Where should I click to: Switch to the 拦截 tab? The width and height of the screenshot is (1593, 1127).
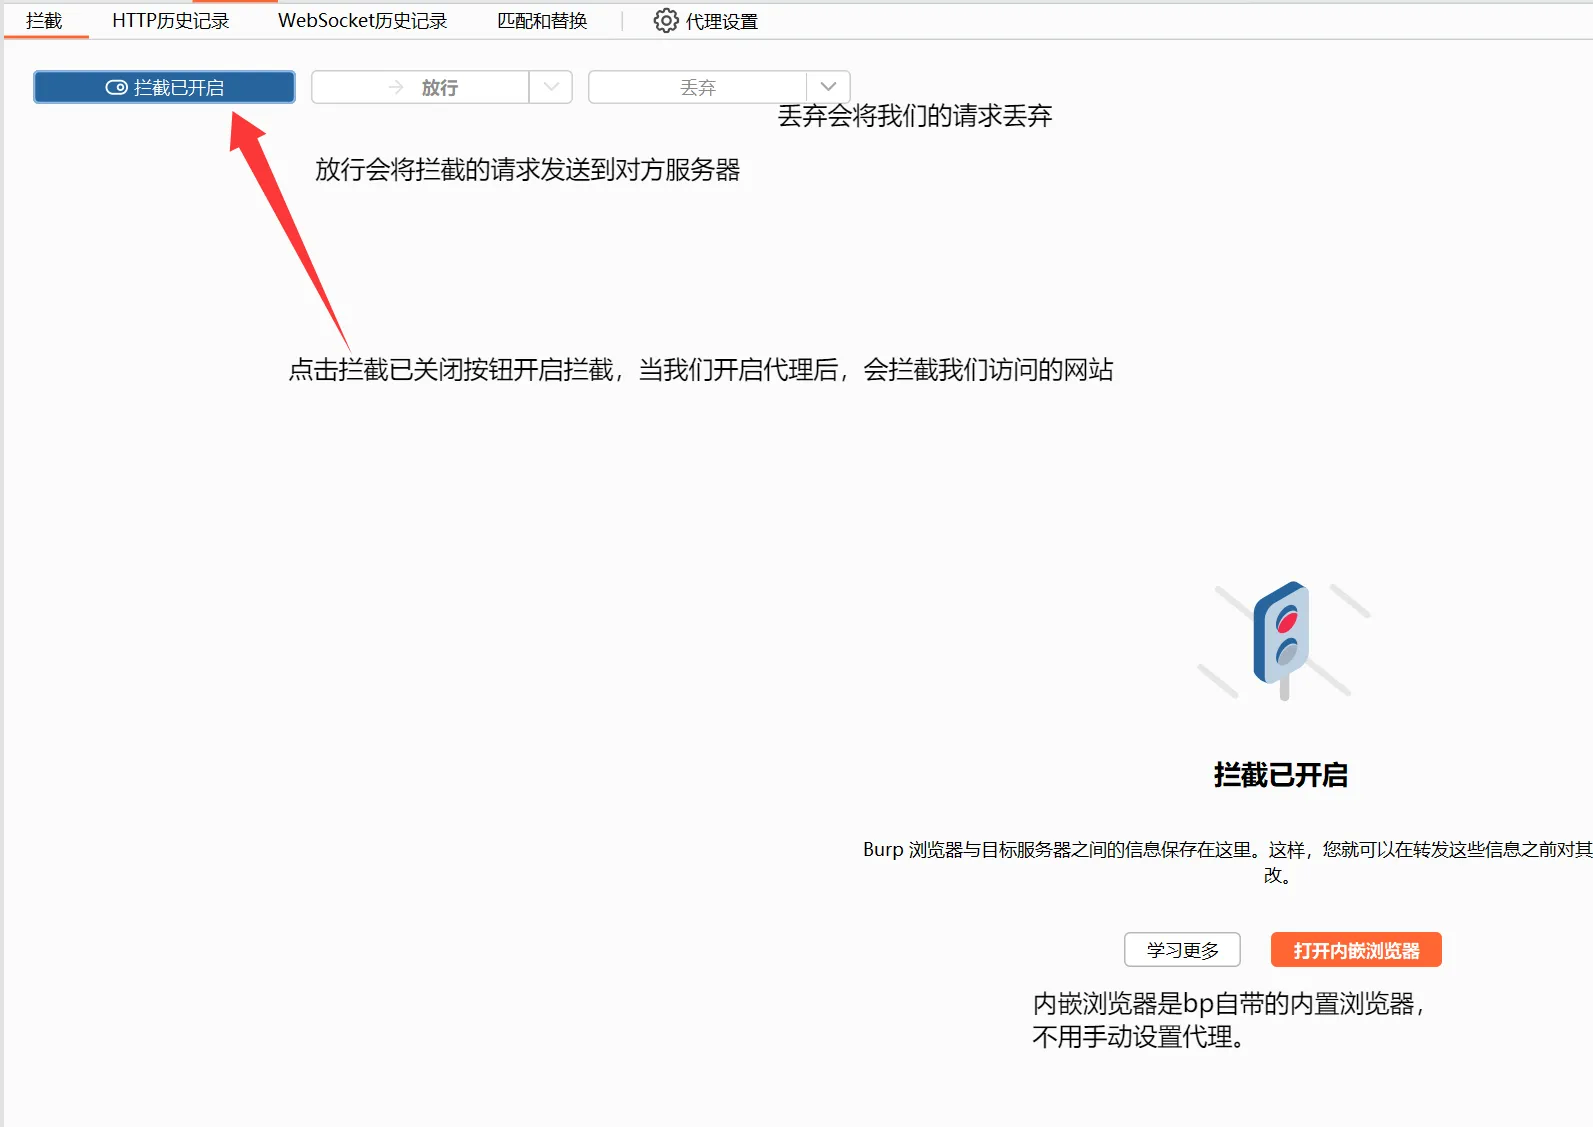44,21
